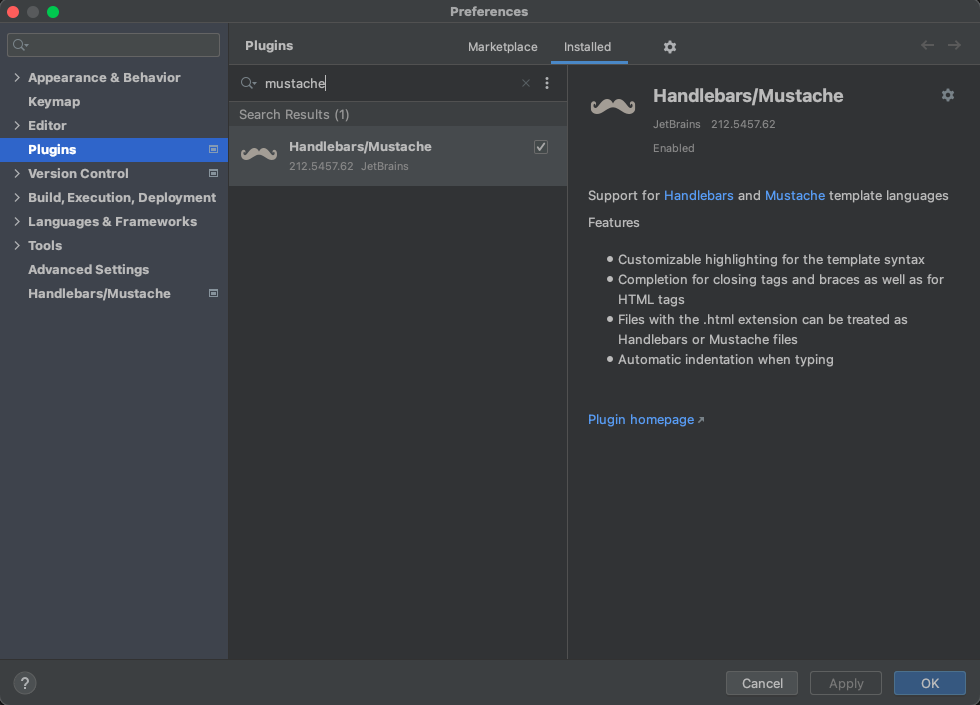Click the settings search input field
The width and height of the screenshot is (980, 705).
click(113, 45)
